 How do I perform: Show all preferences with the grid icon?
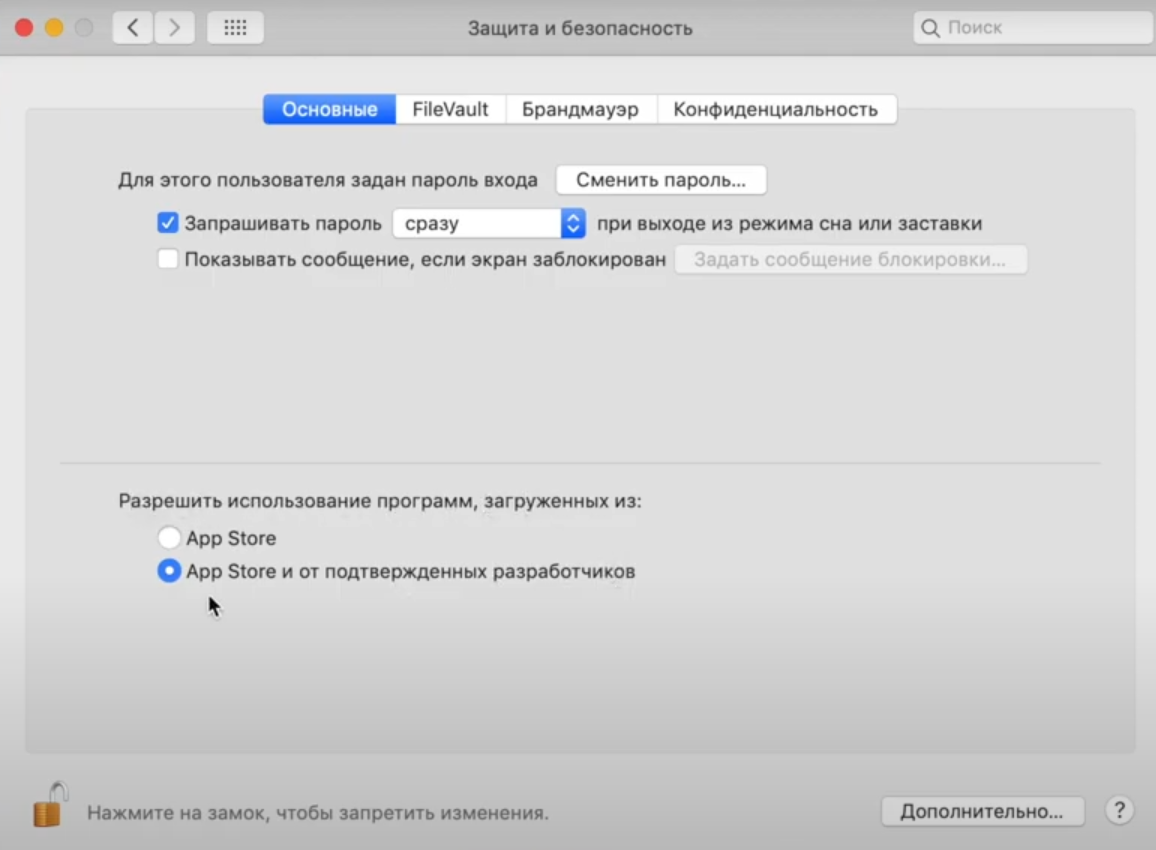(x=235, y=28)
